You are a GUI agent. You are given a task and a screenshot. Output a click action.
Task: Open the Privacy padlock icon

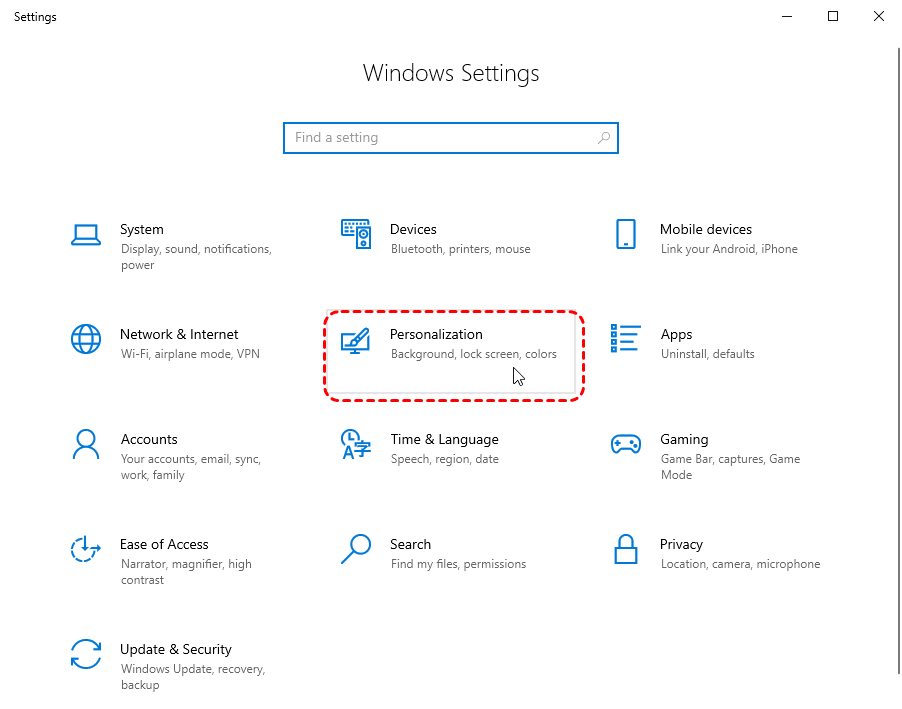coord(626,549)
